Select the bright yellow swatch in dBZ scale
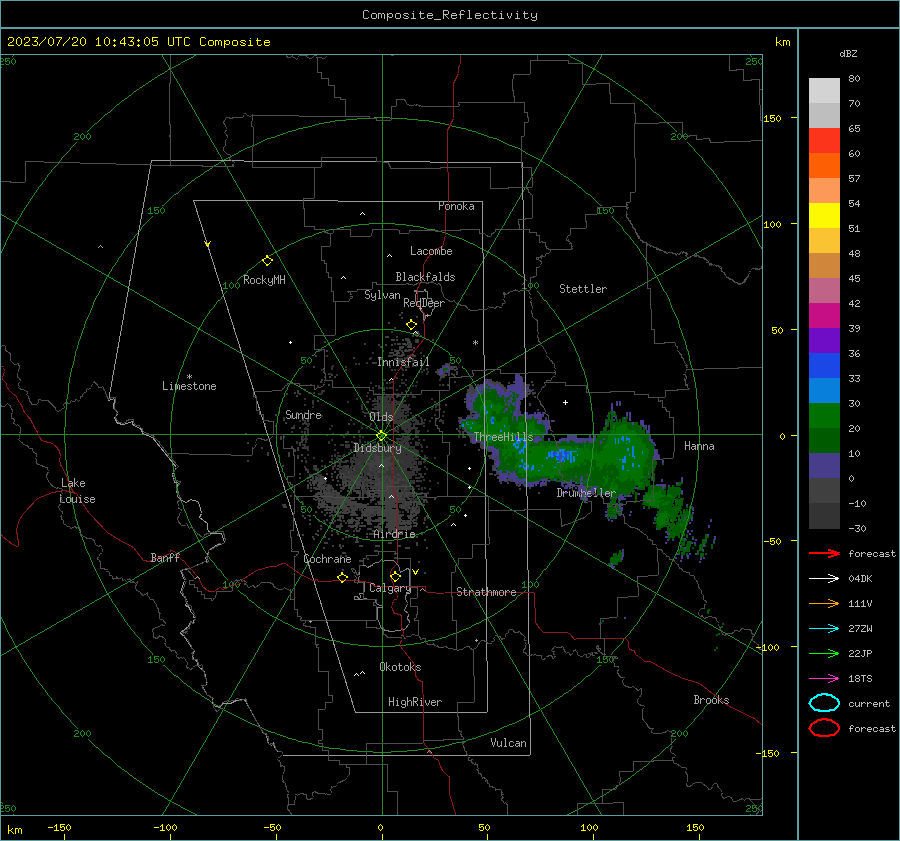This screenshot has width=900, height=841. 824,215
